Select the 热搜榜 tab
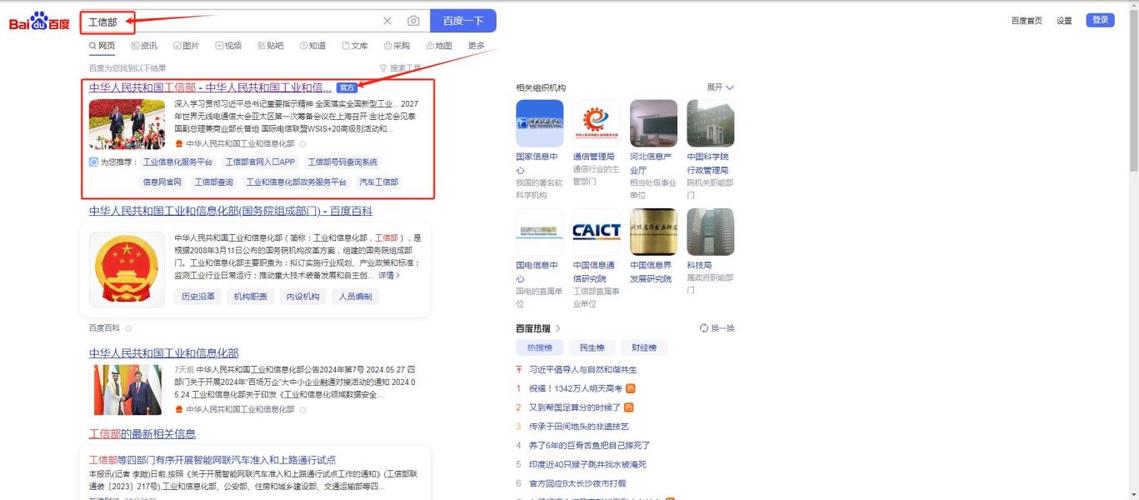 click(540, 348)
